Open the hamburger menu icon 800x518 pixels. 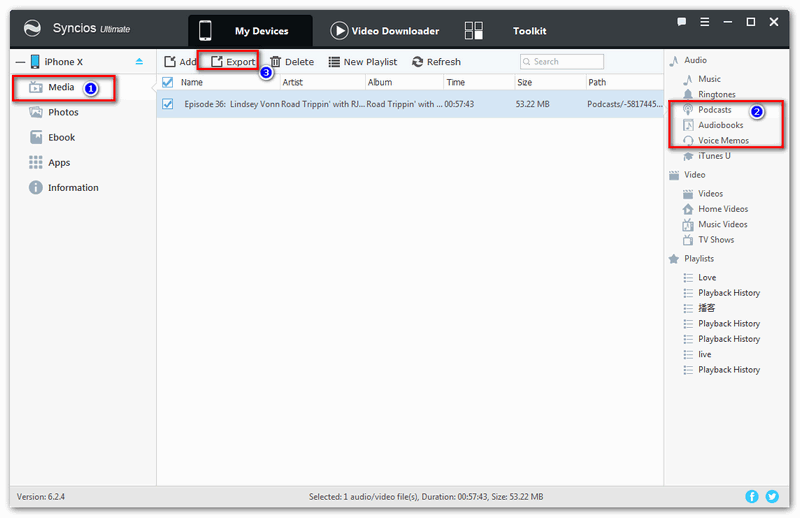point(705,22)
